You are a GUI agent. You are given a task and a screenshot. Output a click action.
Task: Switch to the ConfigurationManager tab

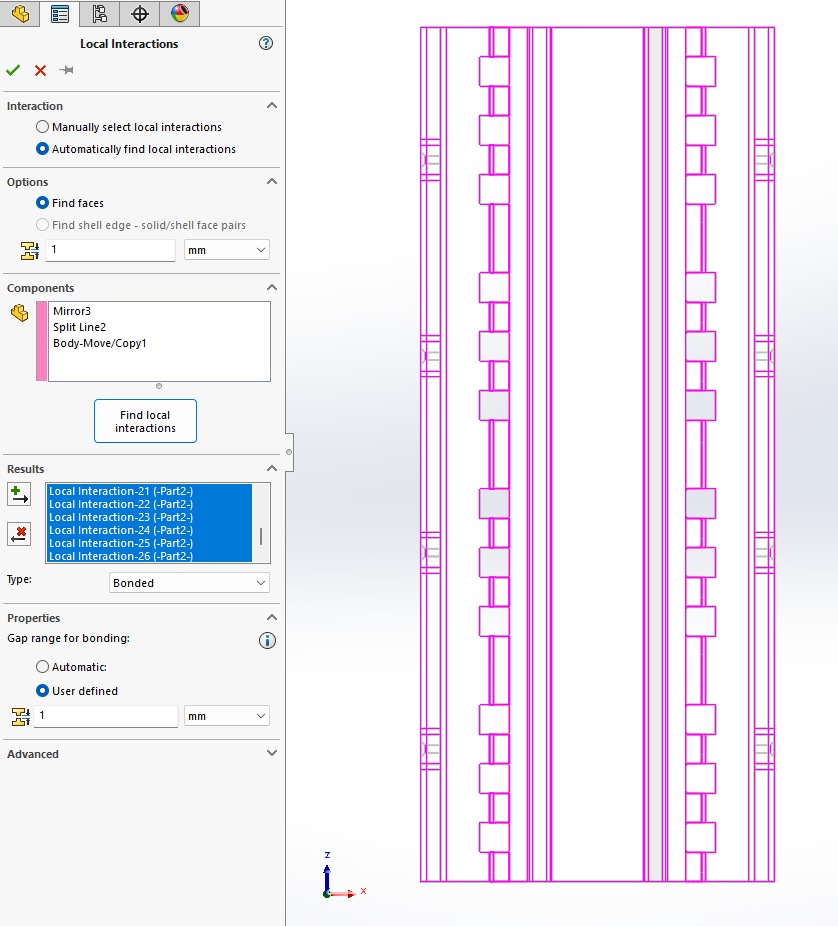pos(100,14)
